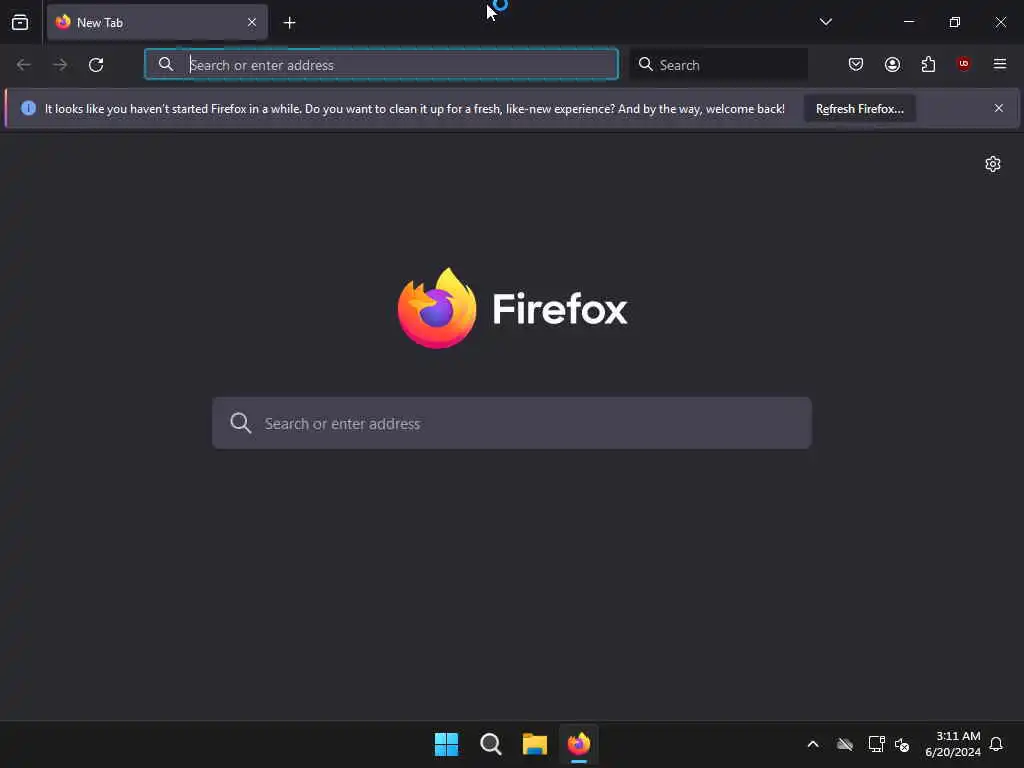Dismiss the Firefox refresh notification bar

(999, 108)
